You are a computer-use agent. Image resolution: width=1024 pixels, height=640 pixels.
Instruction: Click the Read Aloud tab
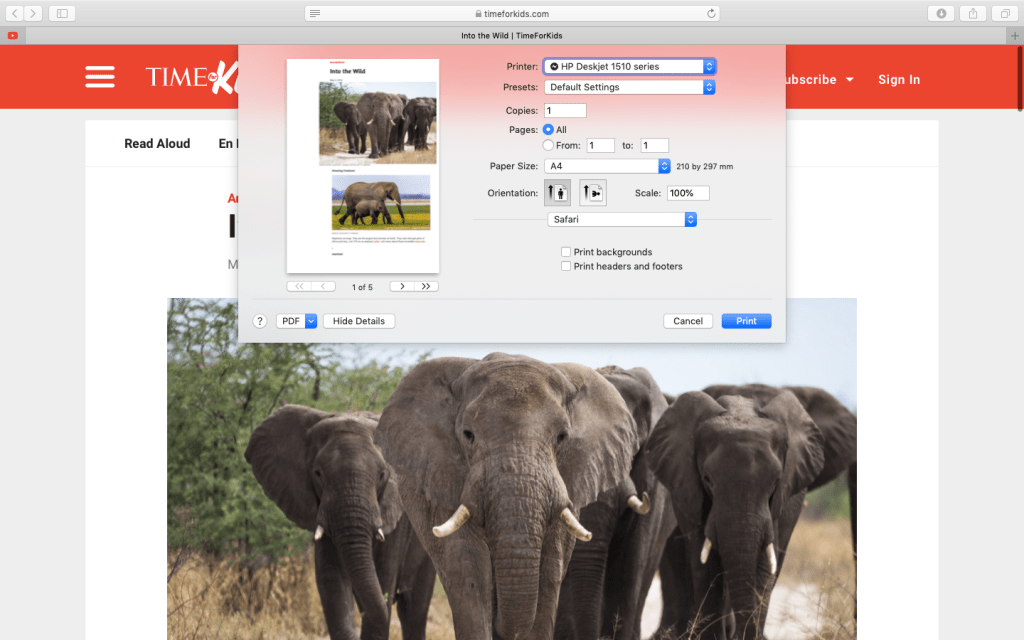(x=157, y=144)
